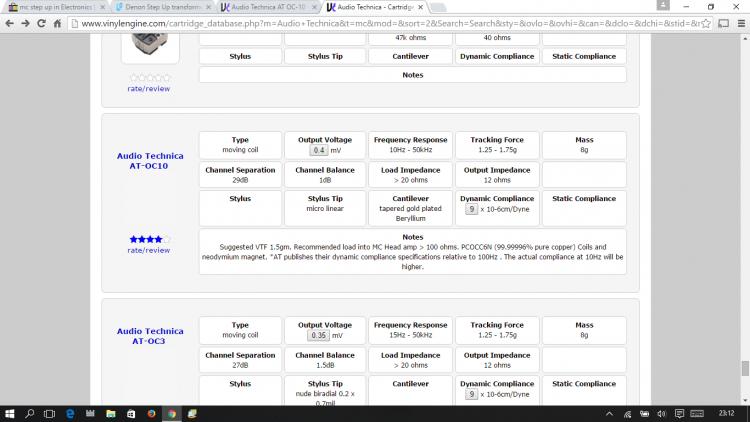Open the volume control tray icon
This screenshot has width=750, height=422.
pos(662,414)
